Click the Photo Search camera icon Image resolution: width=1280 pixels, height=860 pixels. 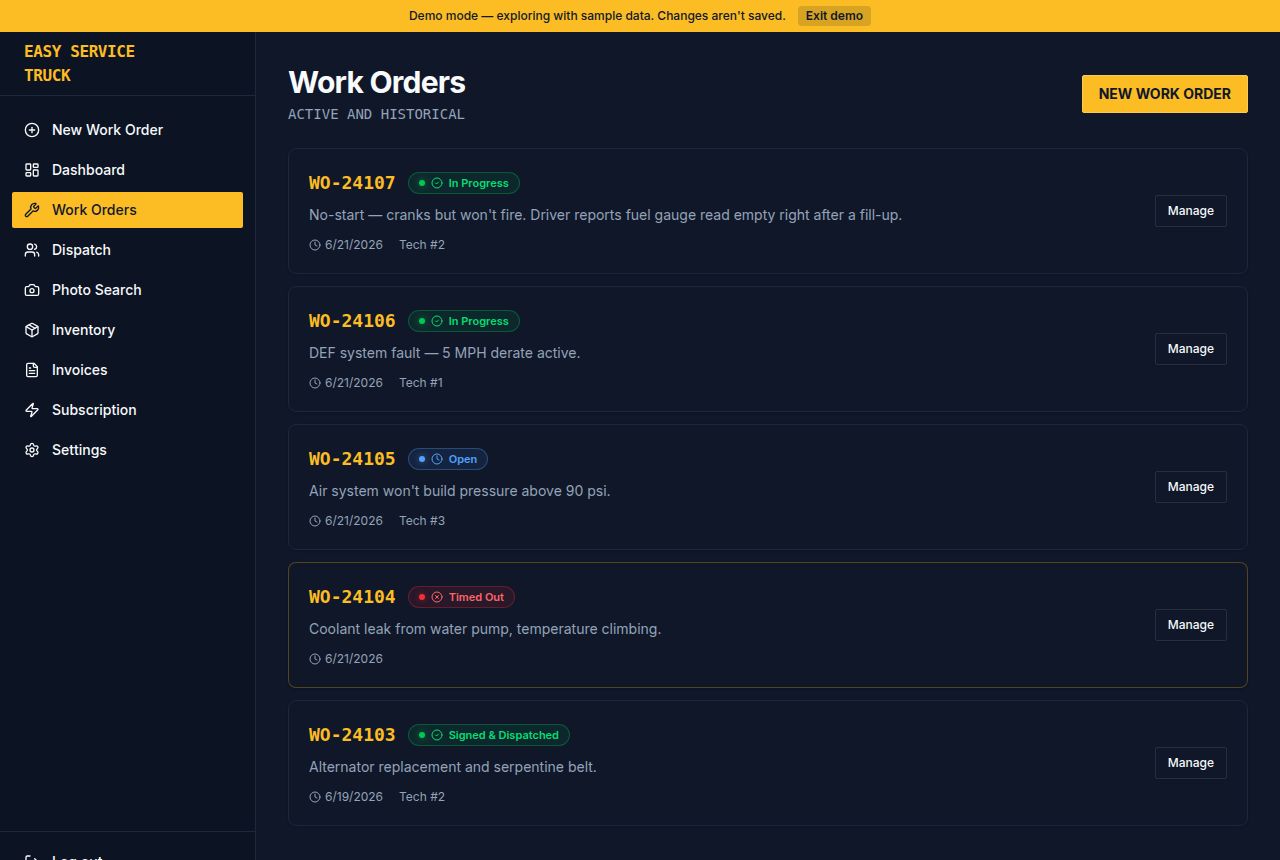32,290
